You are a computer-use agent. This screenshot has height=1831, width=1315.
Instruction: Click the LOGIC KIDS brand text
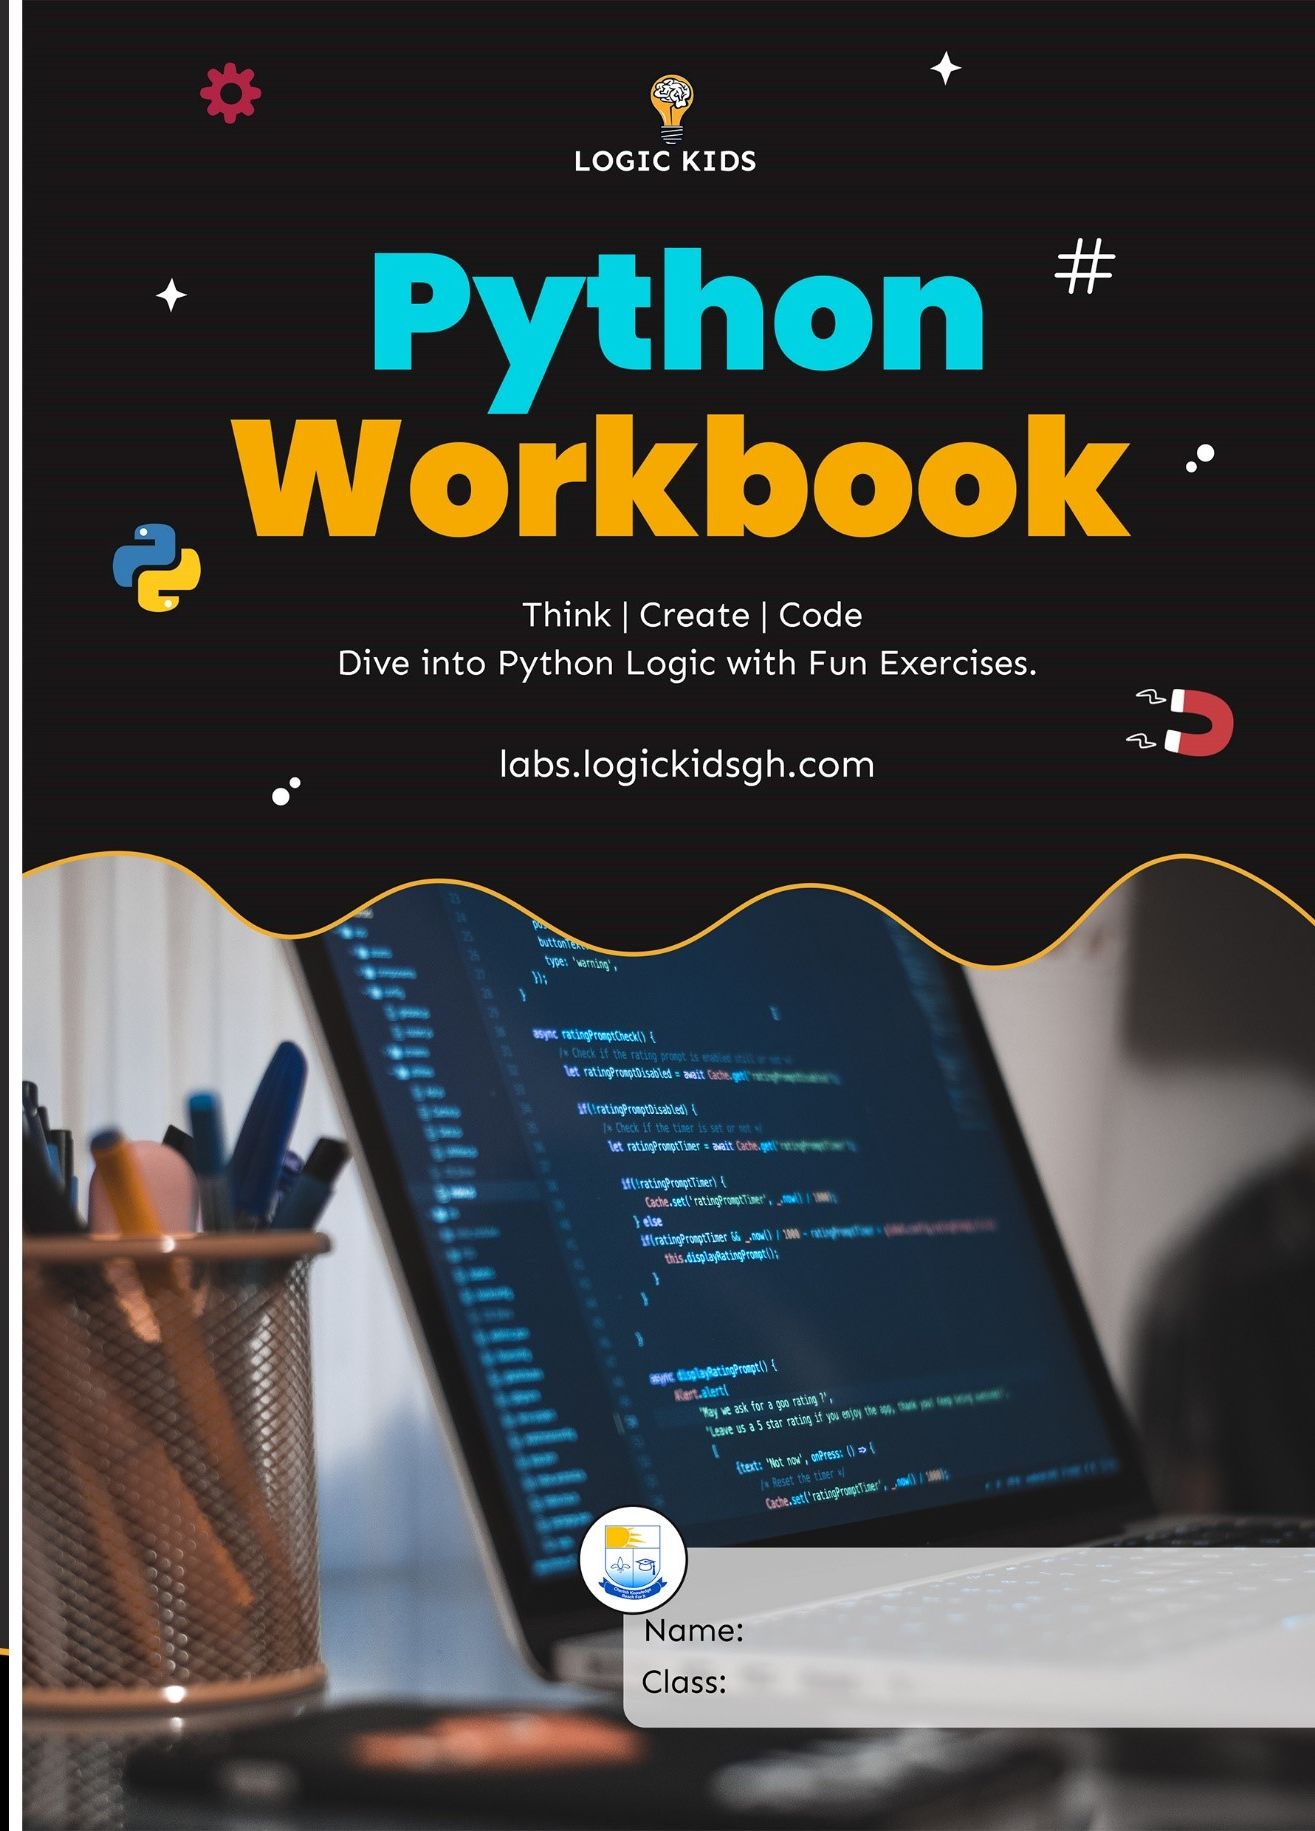pyautogui.click(x=665, y=162)
